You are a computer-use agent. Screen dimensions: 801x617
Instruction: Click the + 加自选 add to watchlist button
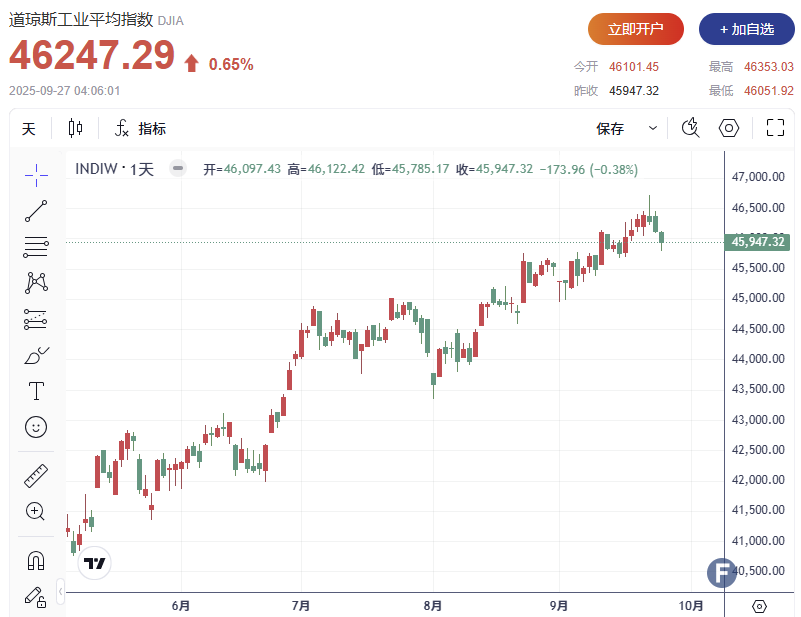(746, 29)
